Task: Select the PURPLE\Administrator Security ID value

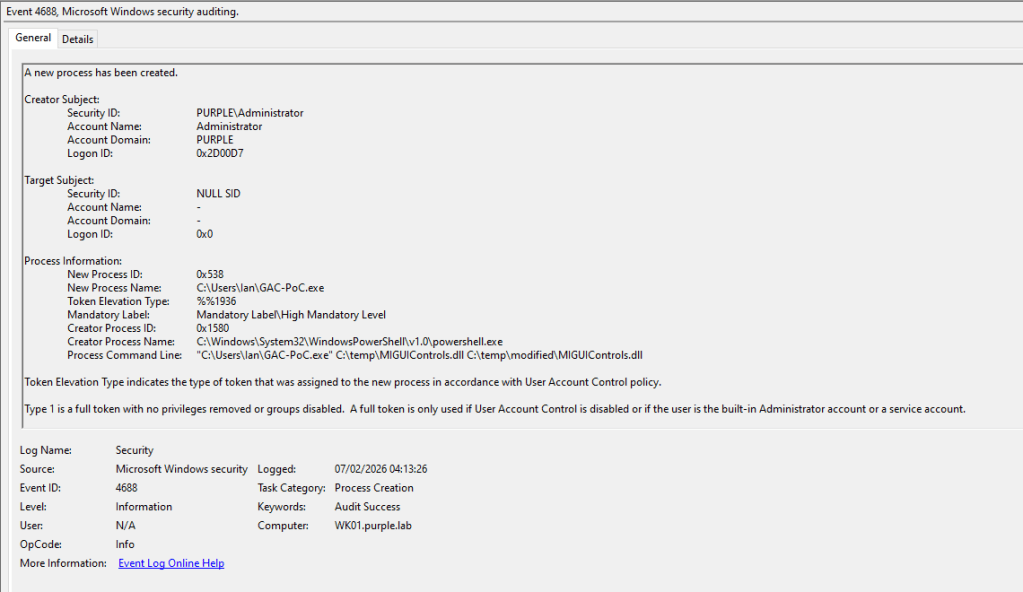Action: coord(249,113)
